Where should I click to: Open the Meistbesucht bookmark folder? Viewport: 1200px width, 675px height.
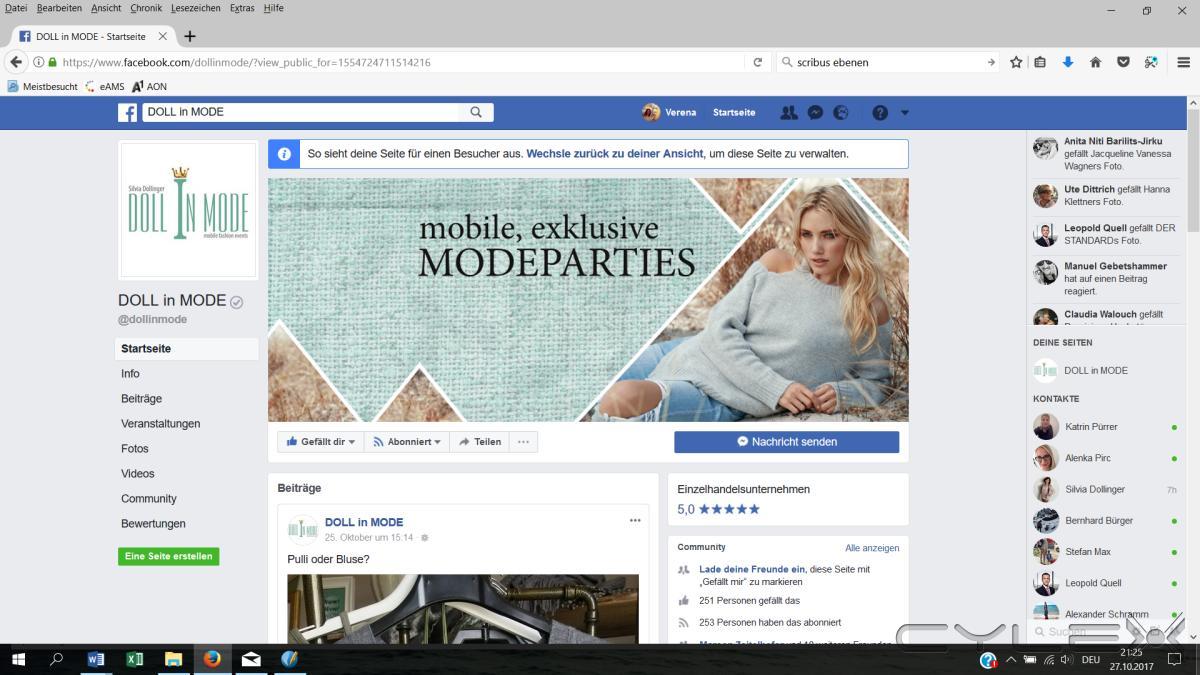tap(42, 87)
